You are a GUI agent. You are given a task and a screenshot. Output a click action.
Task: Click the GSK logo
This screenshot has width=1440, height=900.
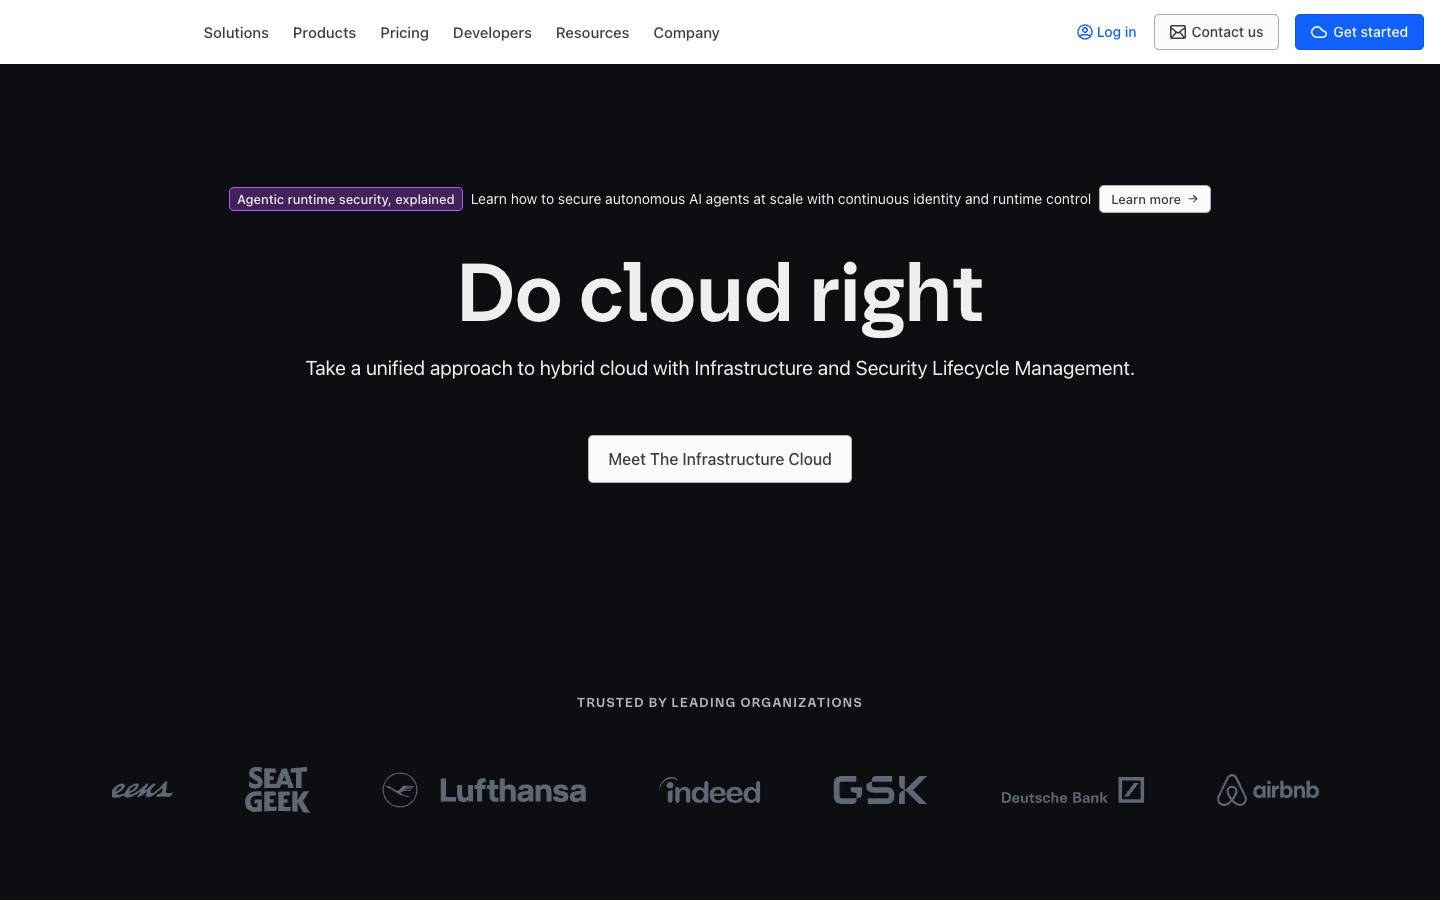pos(880,790)
